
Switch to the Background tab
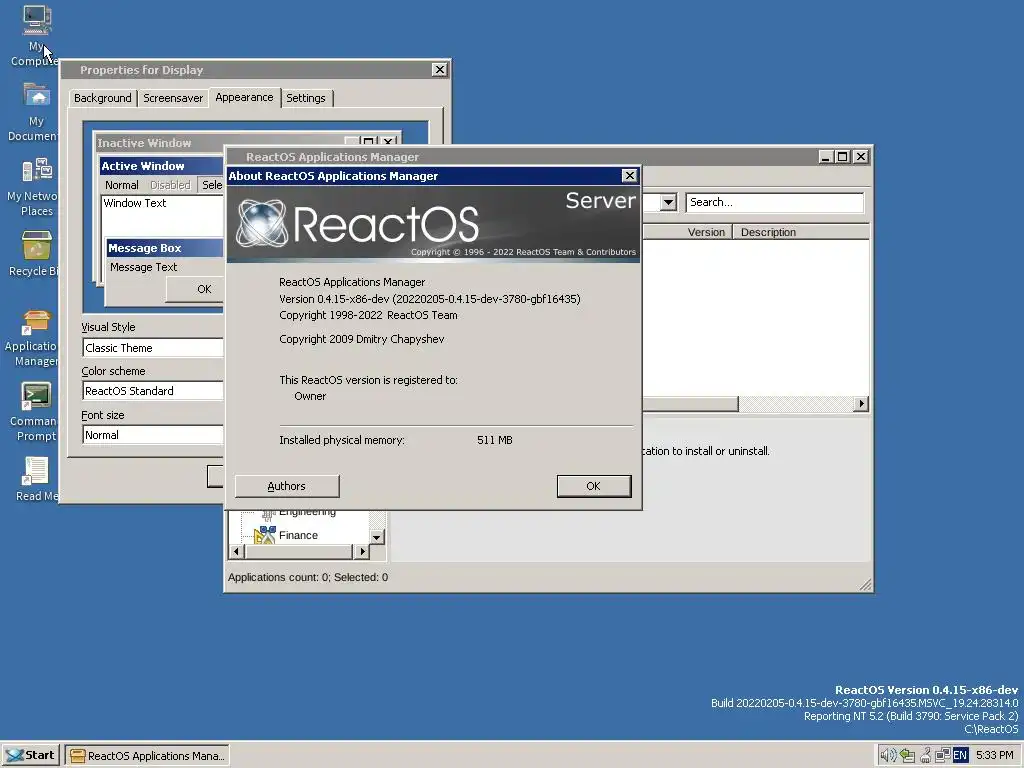coord(103,98)
